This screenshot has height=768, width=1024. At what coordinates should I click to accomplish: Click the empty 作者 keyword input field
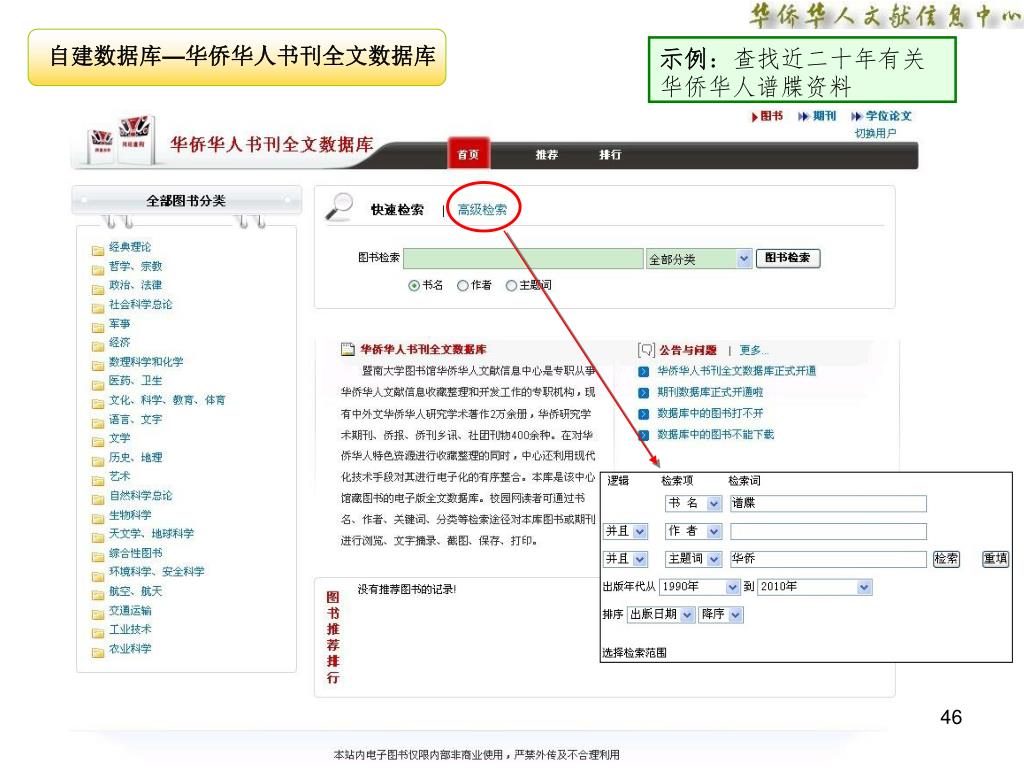point(828,532)
